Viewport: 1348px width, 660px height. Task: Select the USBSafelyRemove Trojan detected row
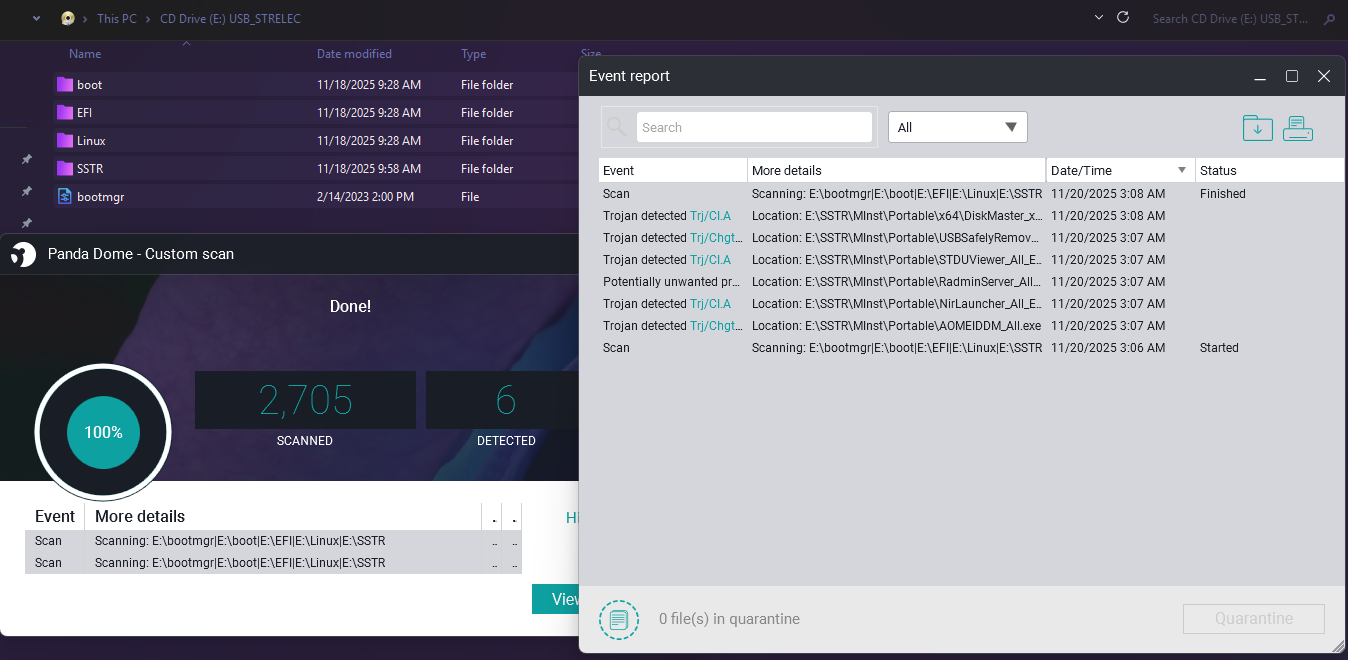pyautogui.click(x=971, y=238)
